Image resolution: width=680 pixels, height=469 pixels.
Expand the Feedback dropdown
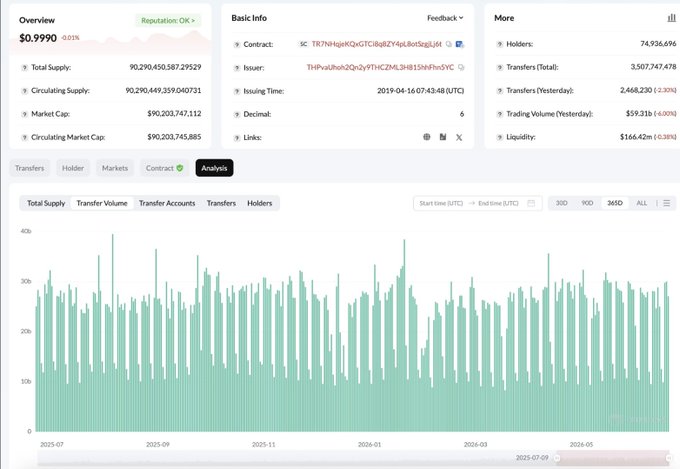coord(445,18)
